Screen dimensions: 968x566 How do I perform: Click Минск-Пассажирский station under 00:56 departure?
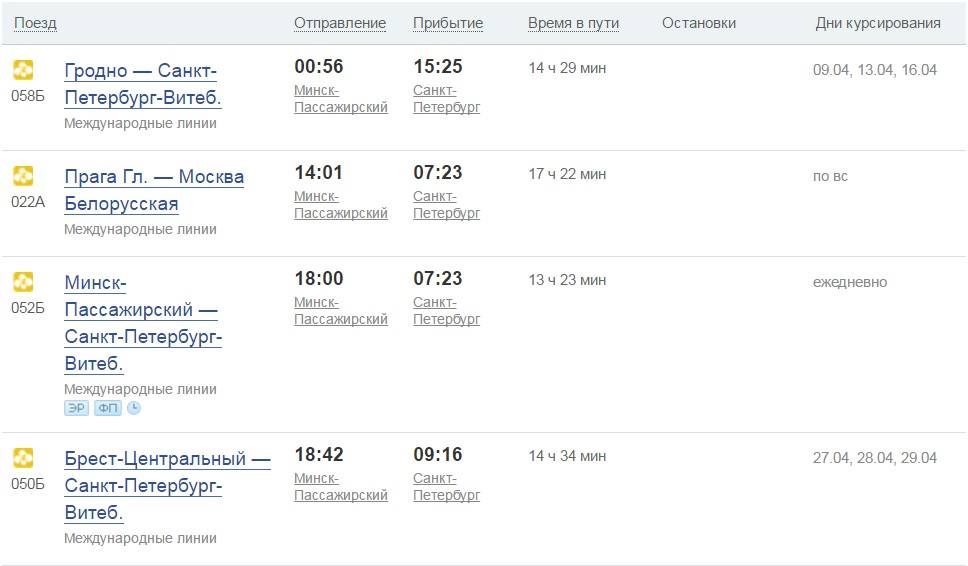pyautogui.click(x=341, y=99)
